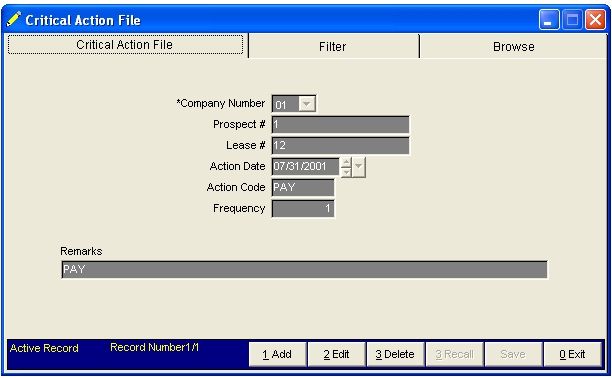Screen dimensions: 612x378
Task: Click the Remarks label
Action: [81, 251]
